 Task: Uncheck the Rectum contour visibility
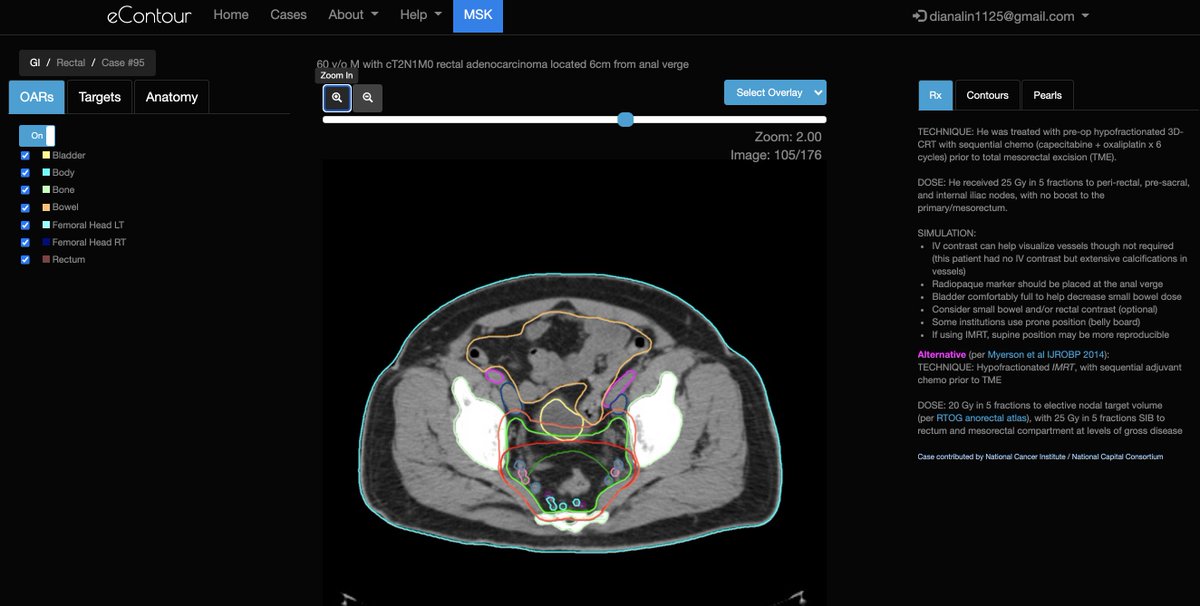(x=25, y=259)
